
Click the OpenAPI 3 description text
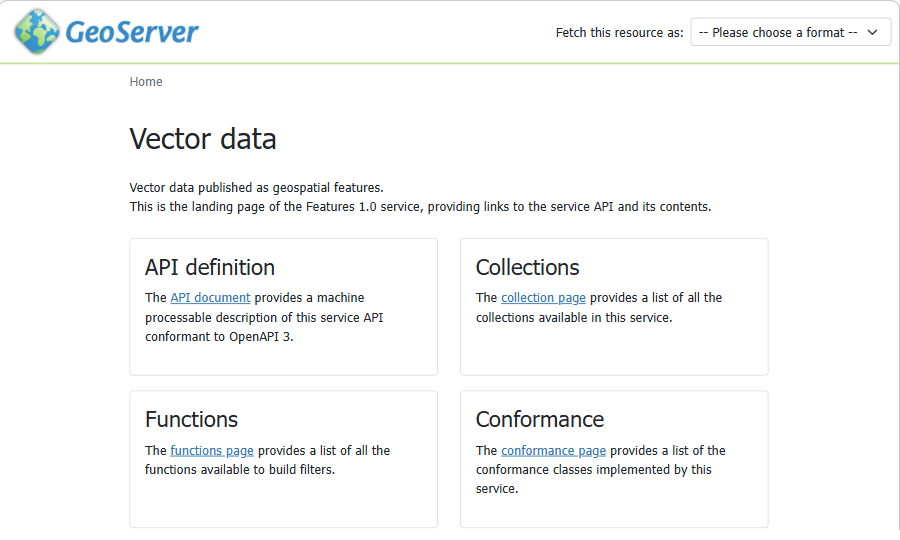pos(219,337)
